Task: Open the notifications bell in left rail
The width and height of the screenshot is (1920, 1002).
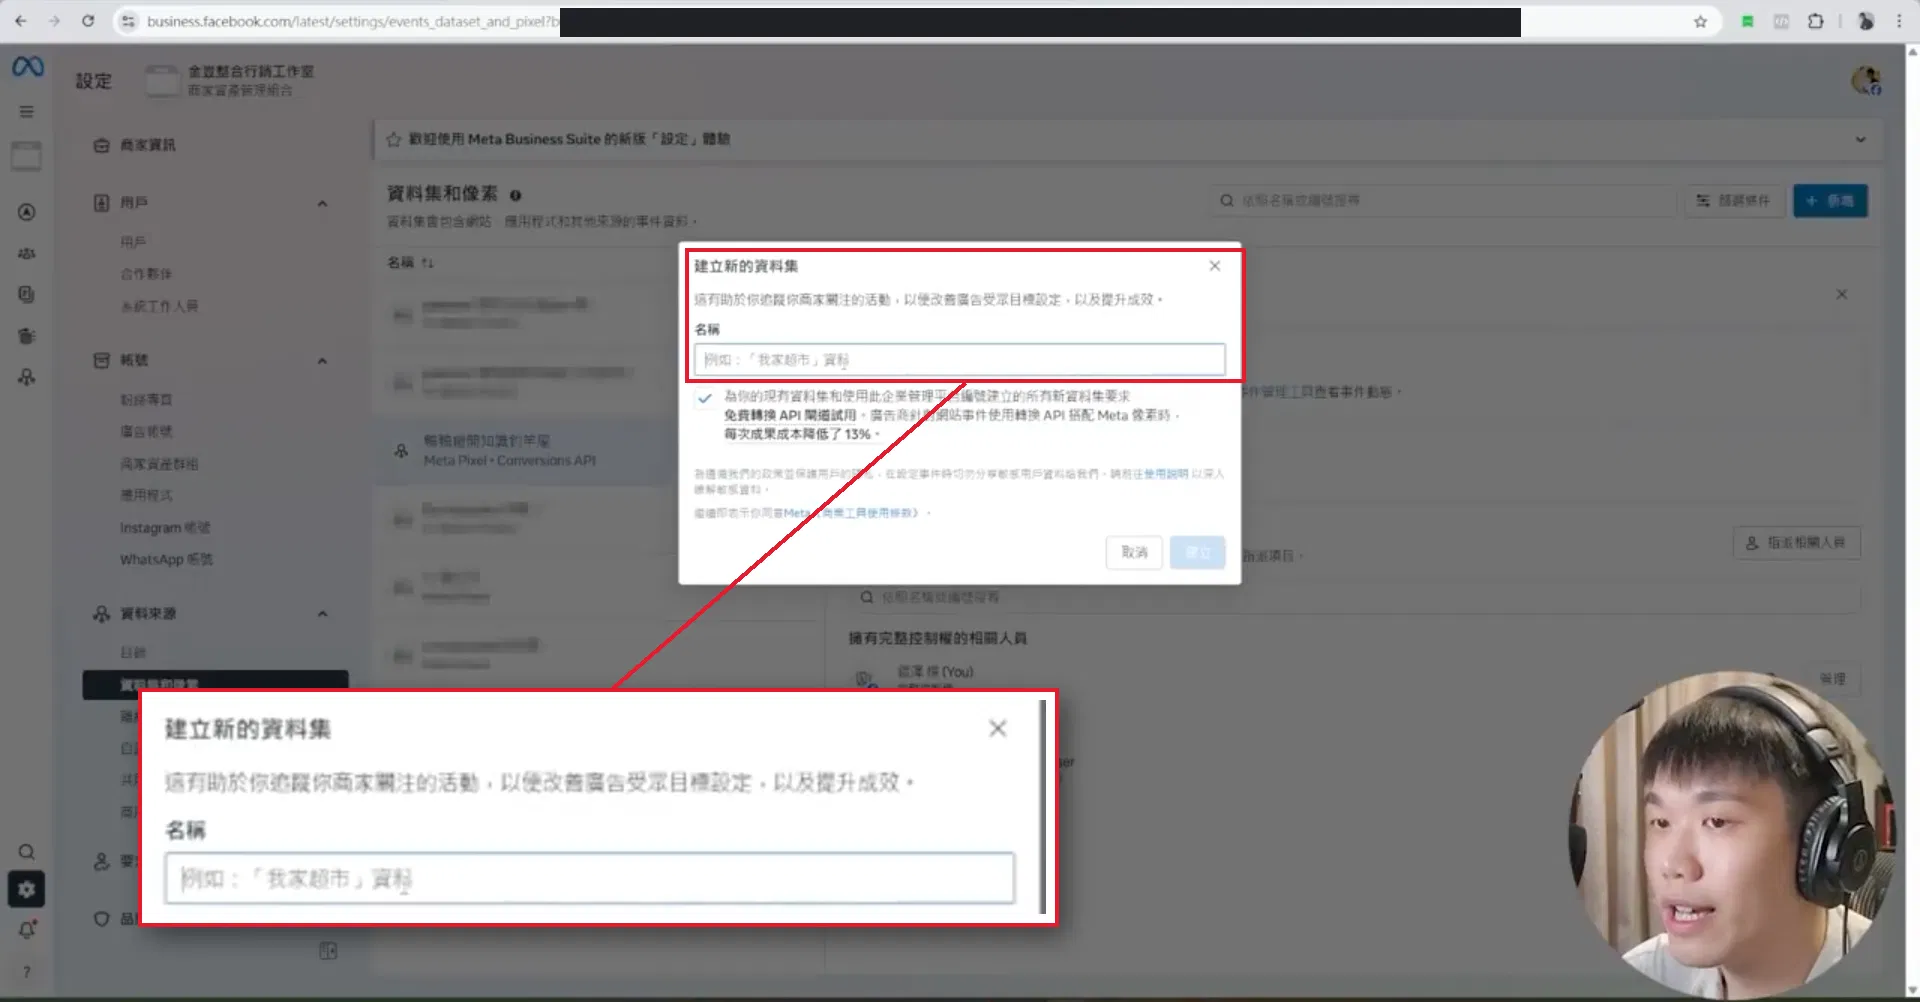Action: (27, 930)
